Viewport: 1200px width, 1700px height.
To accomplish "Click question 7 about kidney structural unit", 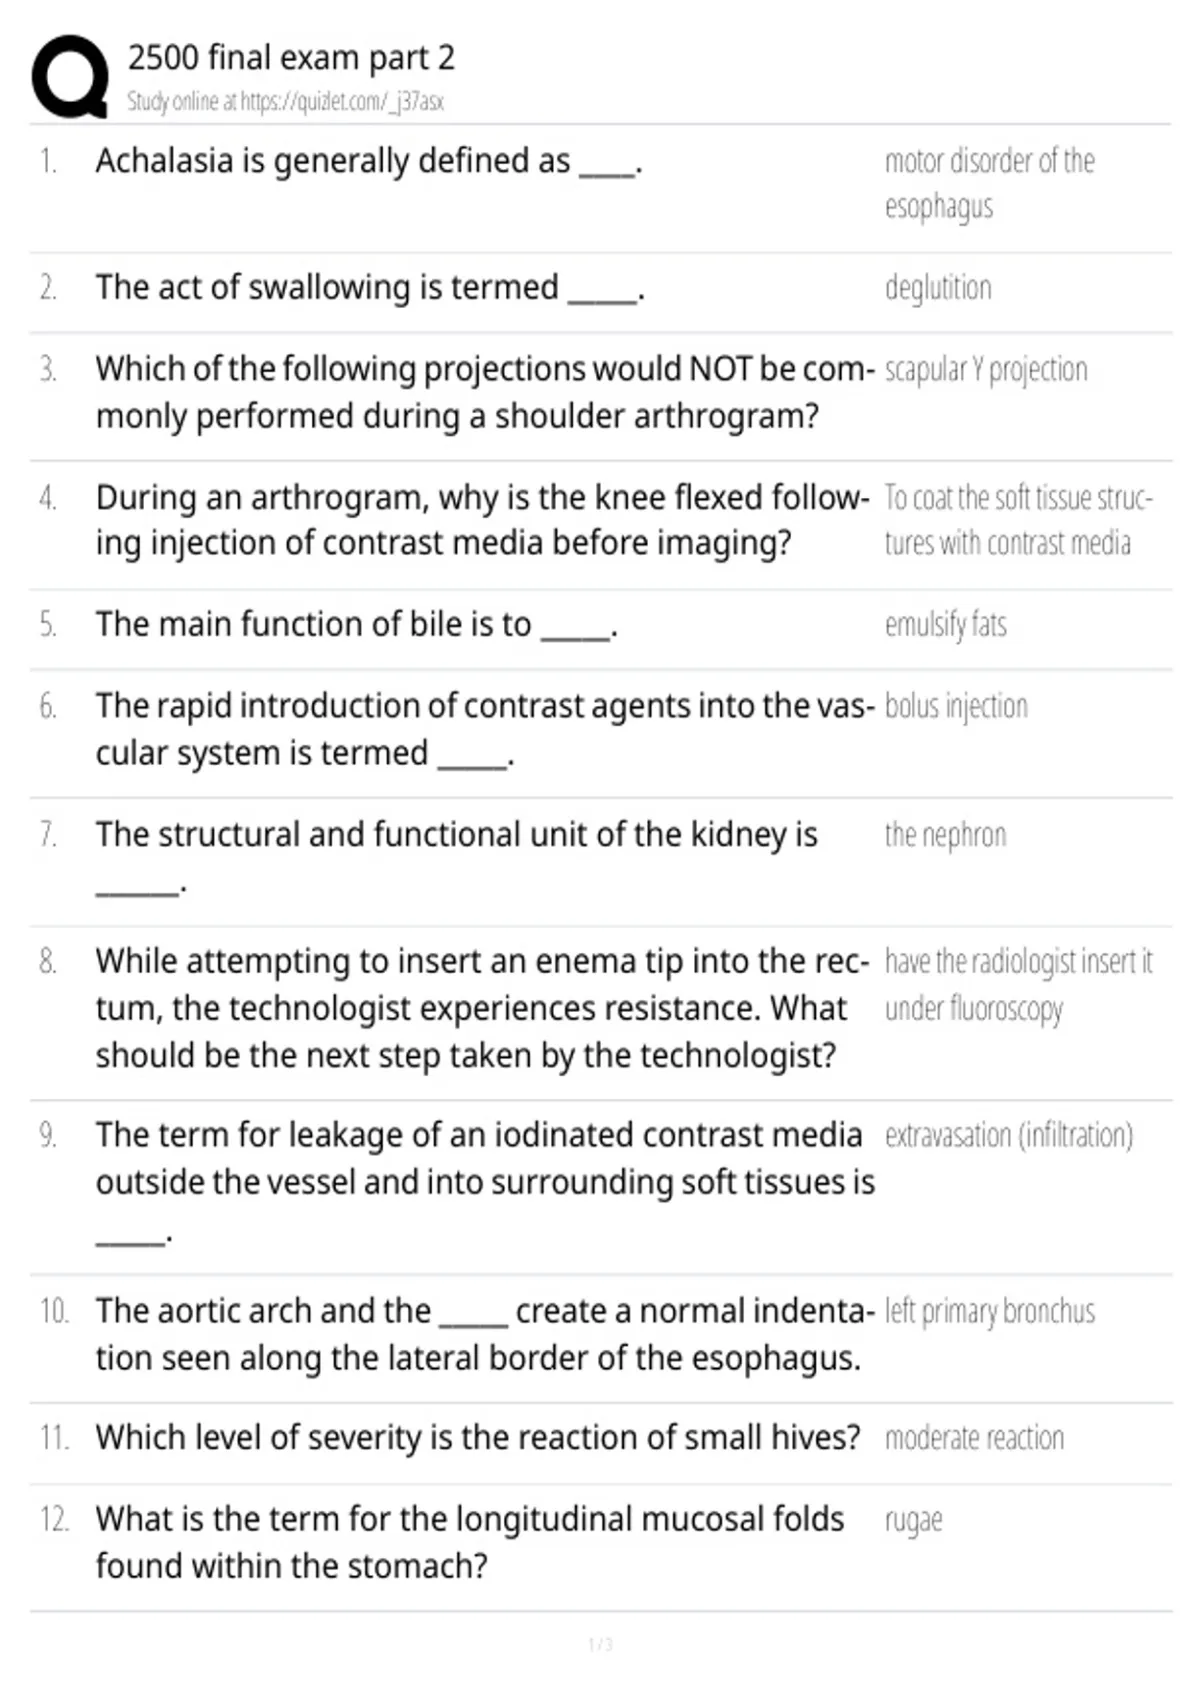I will click(x=457, y=858).
